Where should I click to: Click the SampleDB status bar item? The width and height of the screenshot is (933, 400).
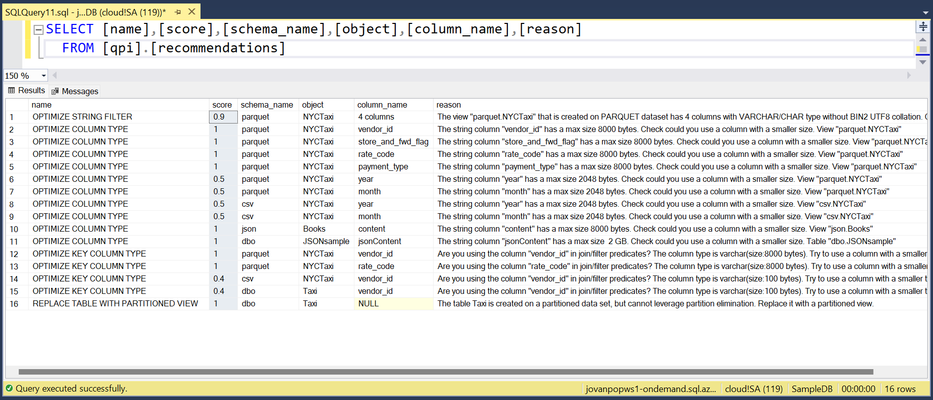(x=809, y=388)
